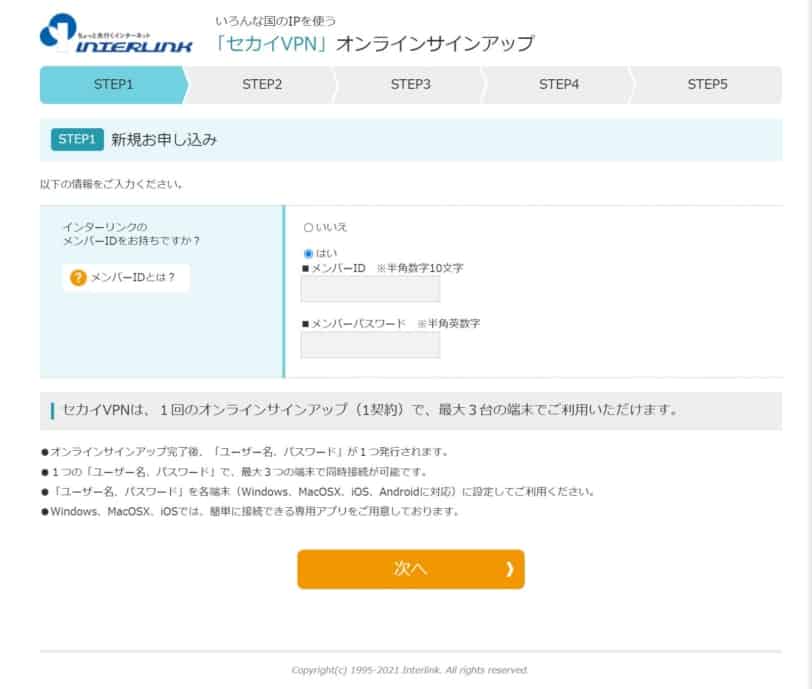Click the bullet mentioning Androidに対応
The height and width of the screenshot is (689, 812).
[318, 491]
